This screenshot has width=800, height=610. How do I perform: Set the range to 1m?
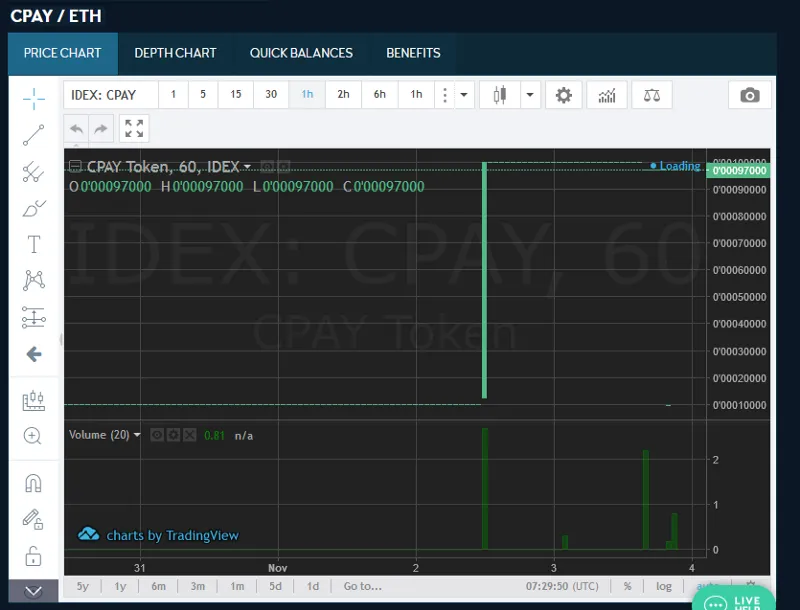[237, 587]
